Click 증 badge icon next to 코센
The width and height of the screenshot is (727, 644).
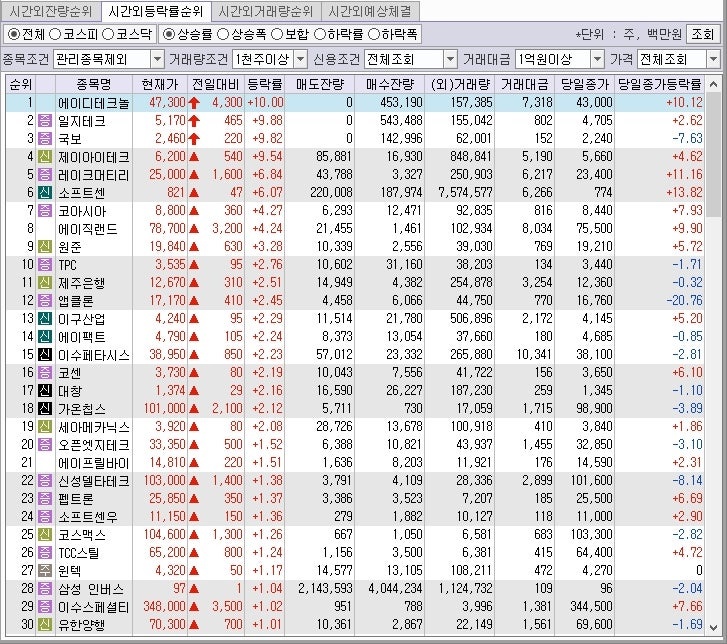[45, 372]
